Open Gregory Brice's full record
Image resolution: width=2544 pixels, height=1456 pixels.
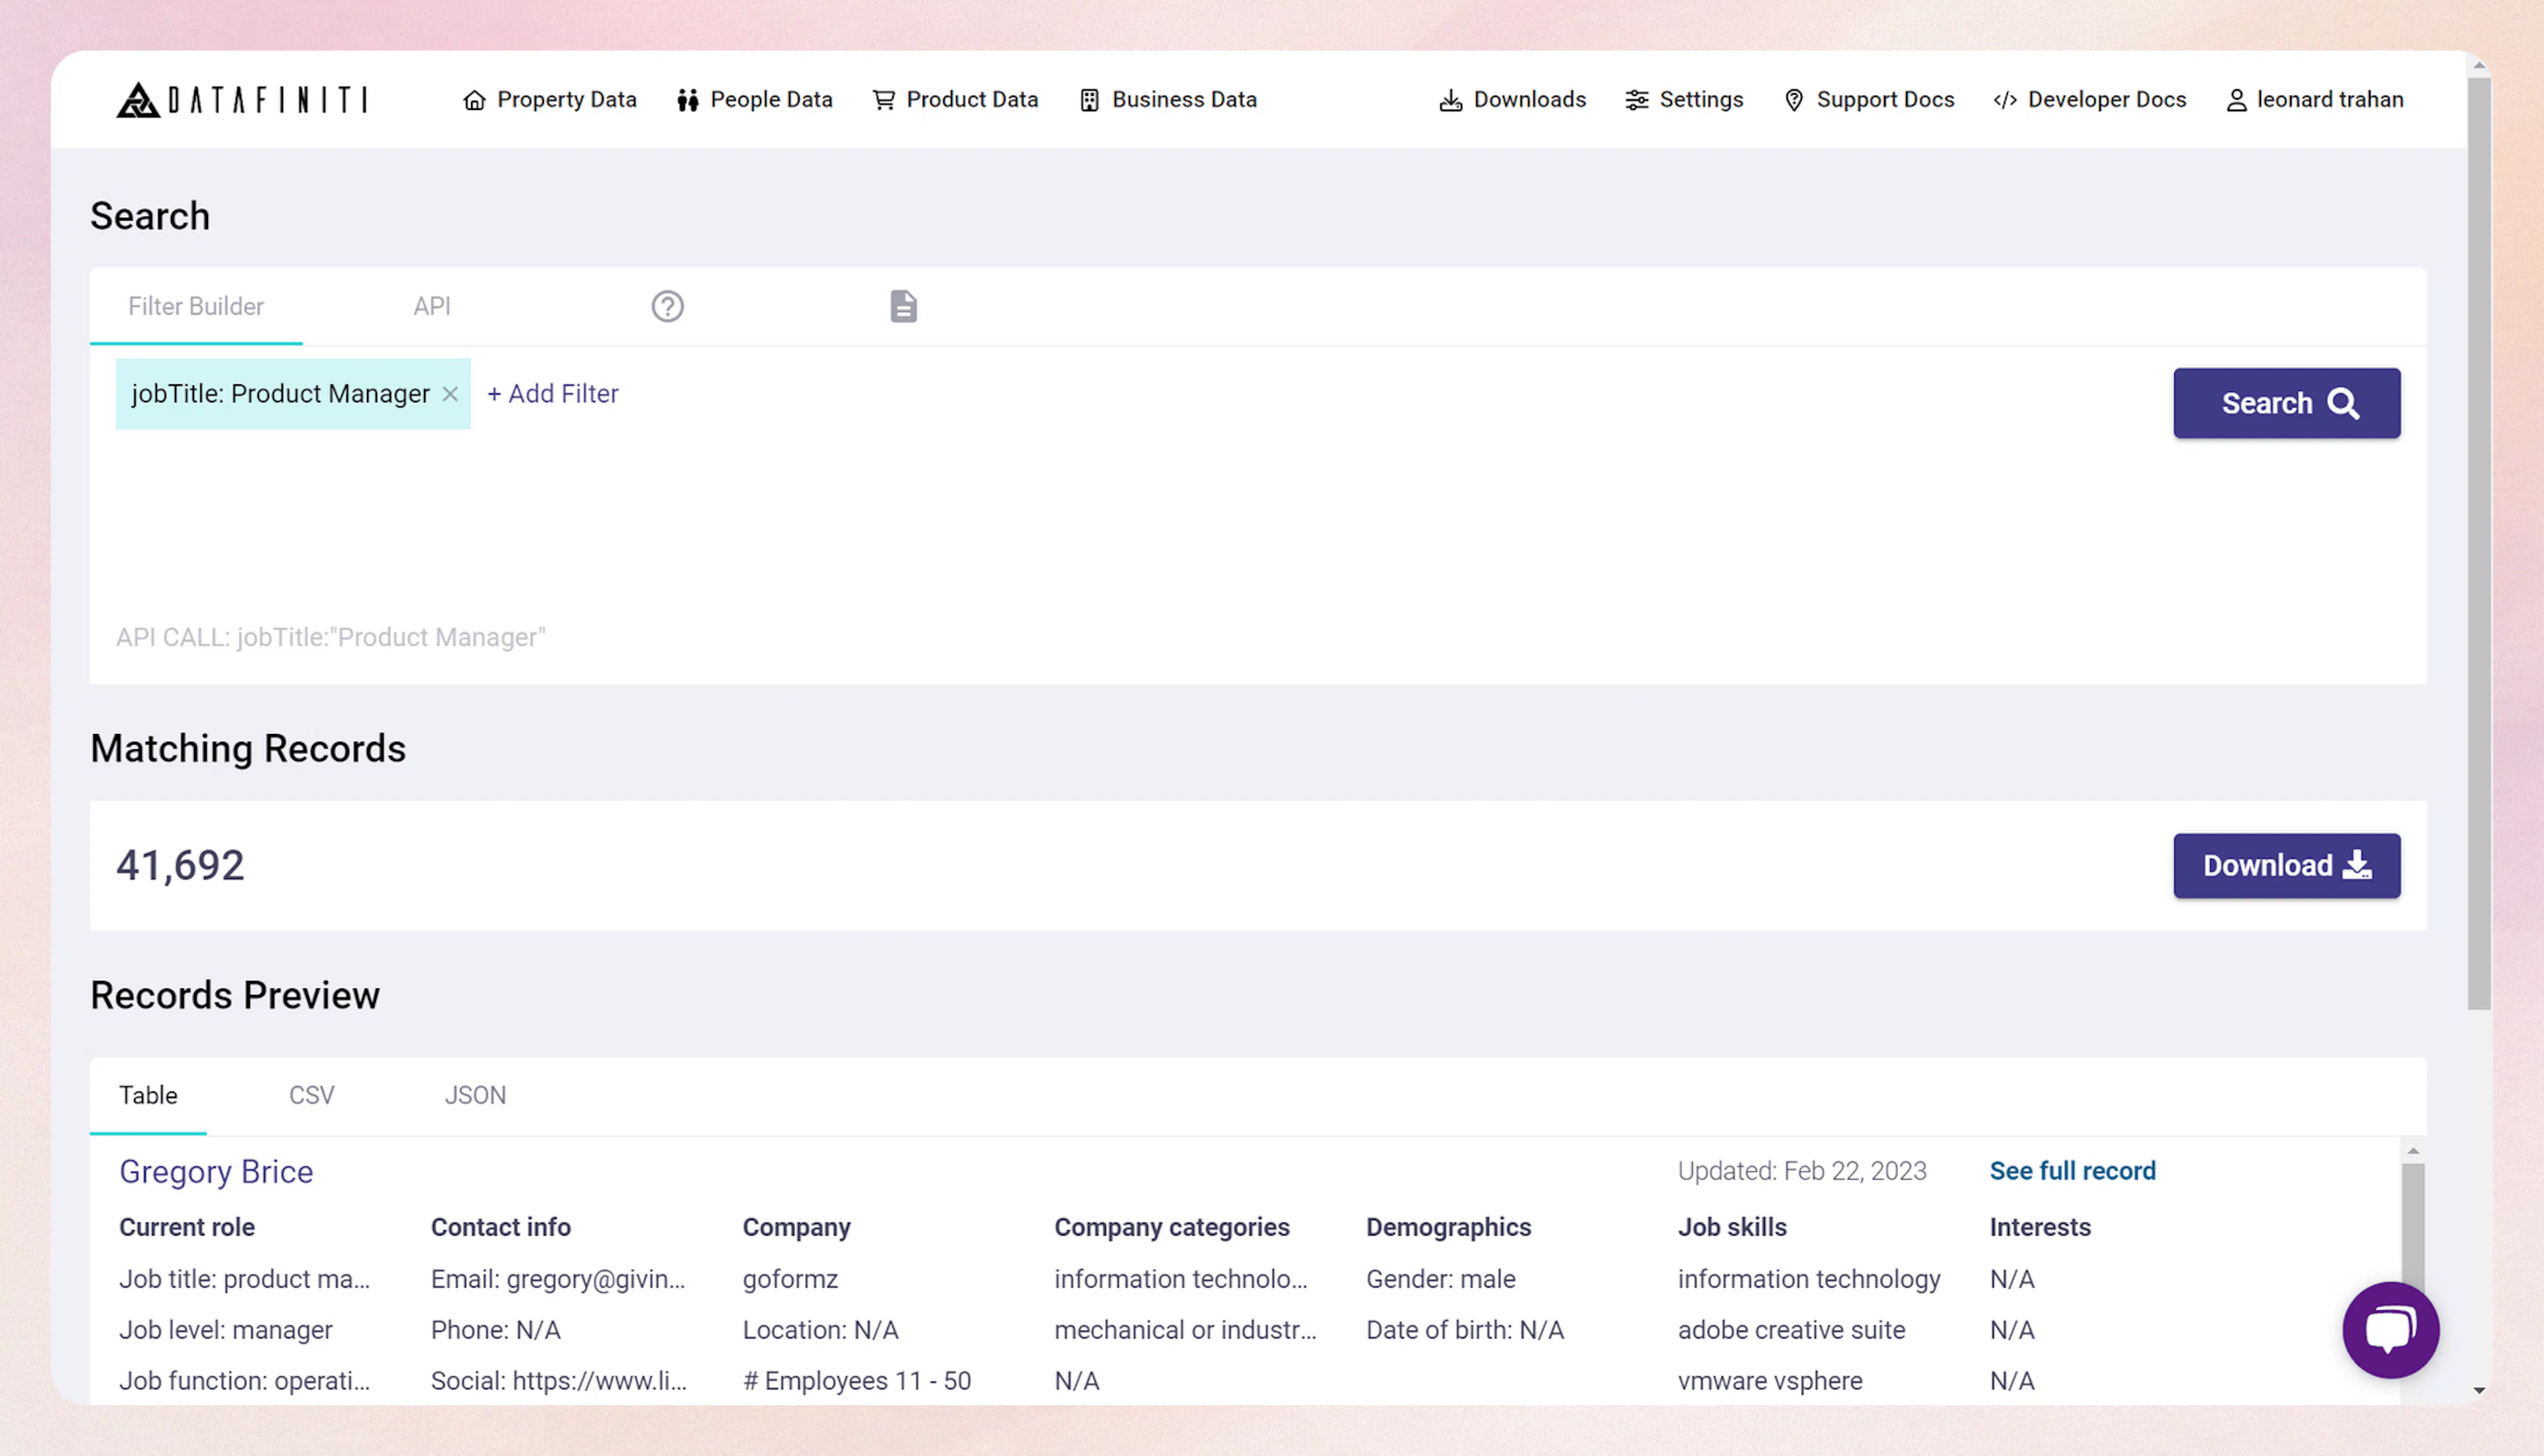(x=2070, y=1170)
